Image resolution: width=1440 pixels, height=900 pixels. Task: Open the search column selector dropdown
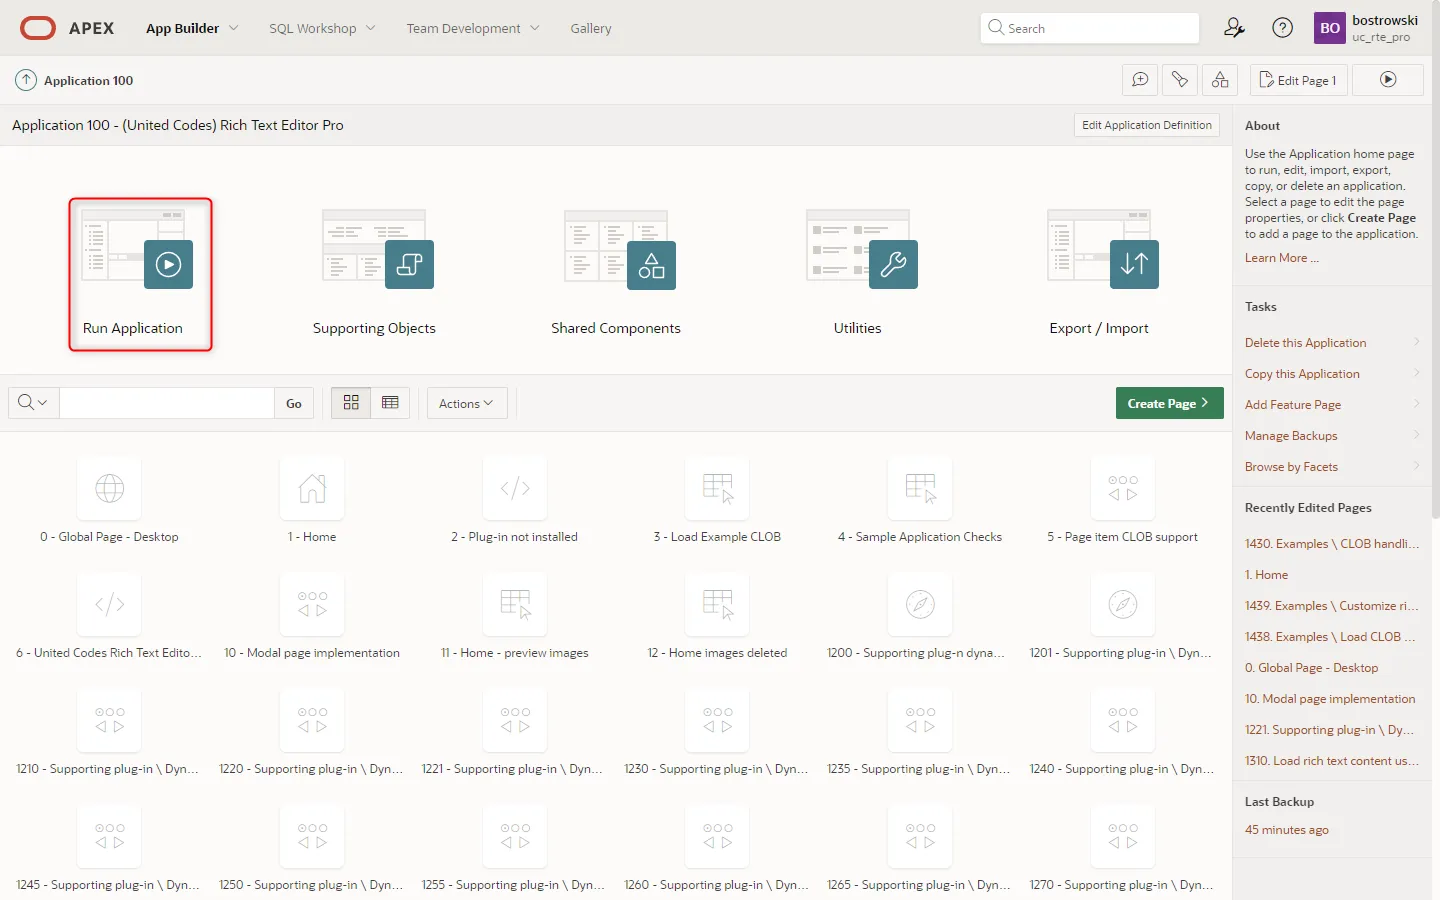click(x=33, y=403)
